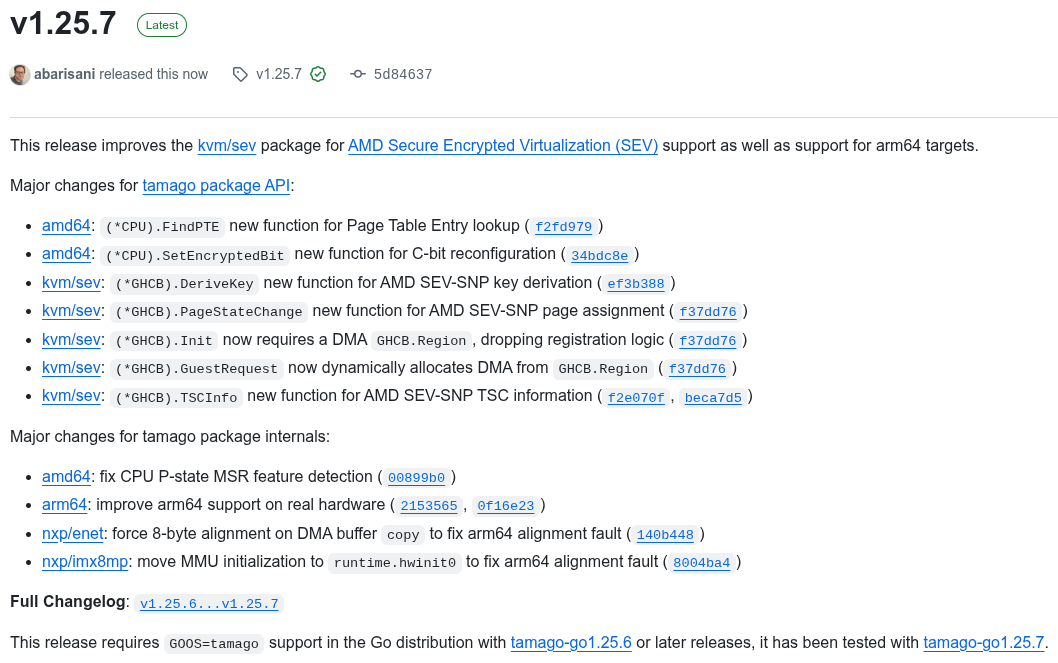Open commit 5d84637
The width and height of the screenshot is (1058, 663).
(x=403, y=74)
